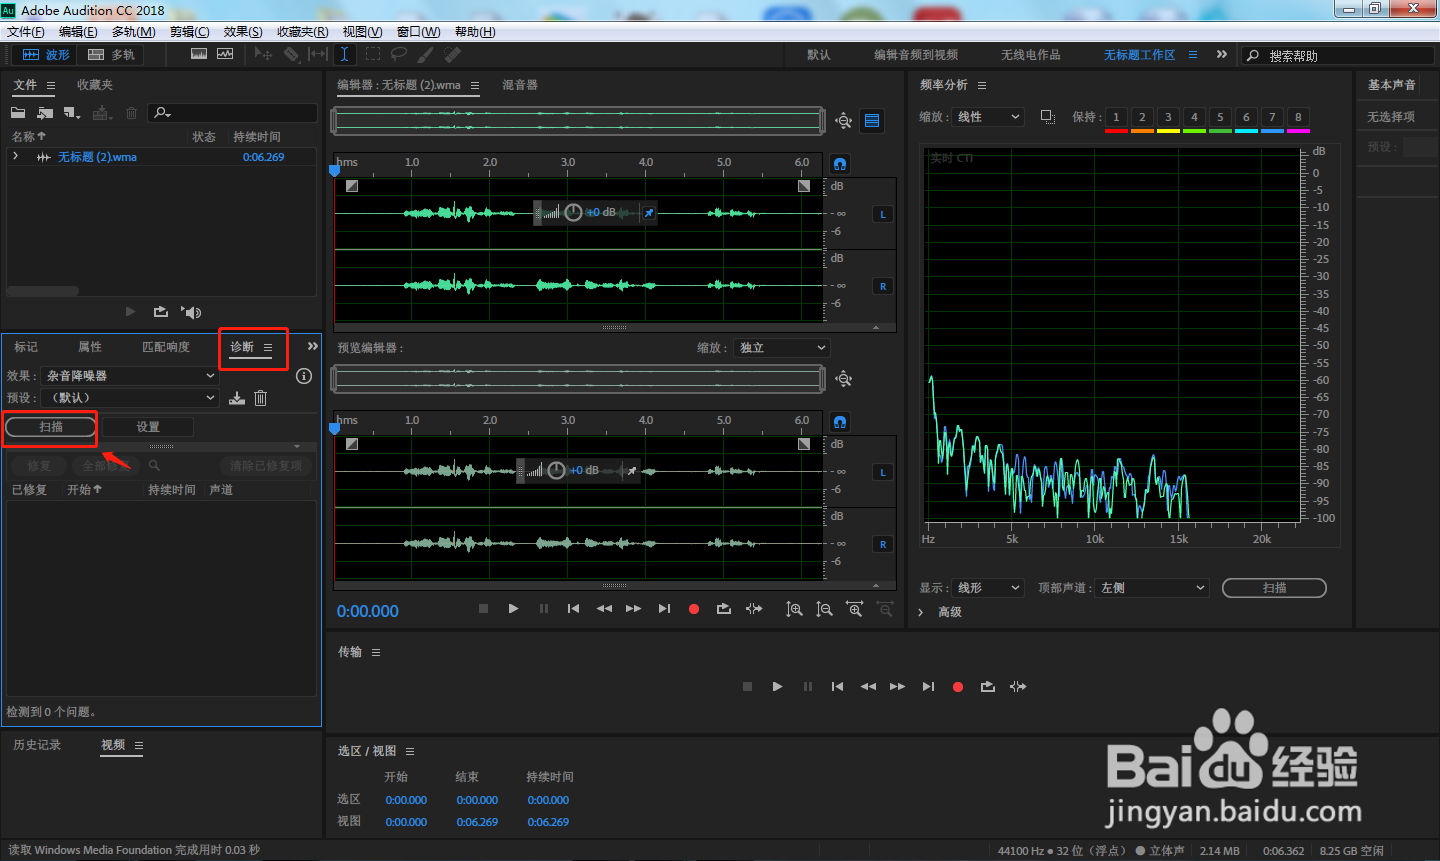Zoom in amplitude in editor
1440x861 pixels.
pyautogui.click(x=794, y=609)
